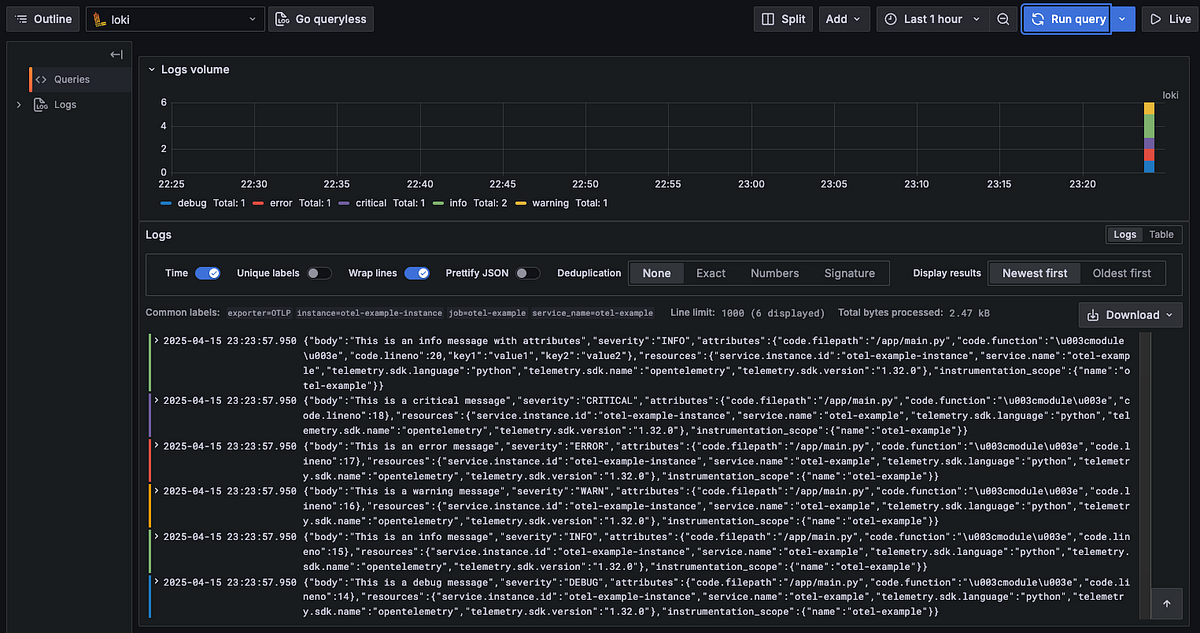Zoom out the time range
This screenshot has height=633, width=1200.
(x=1003, y=18)
